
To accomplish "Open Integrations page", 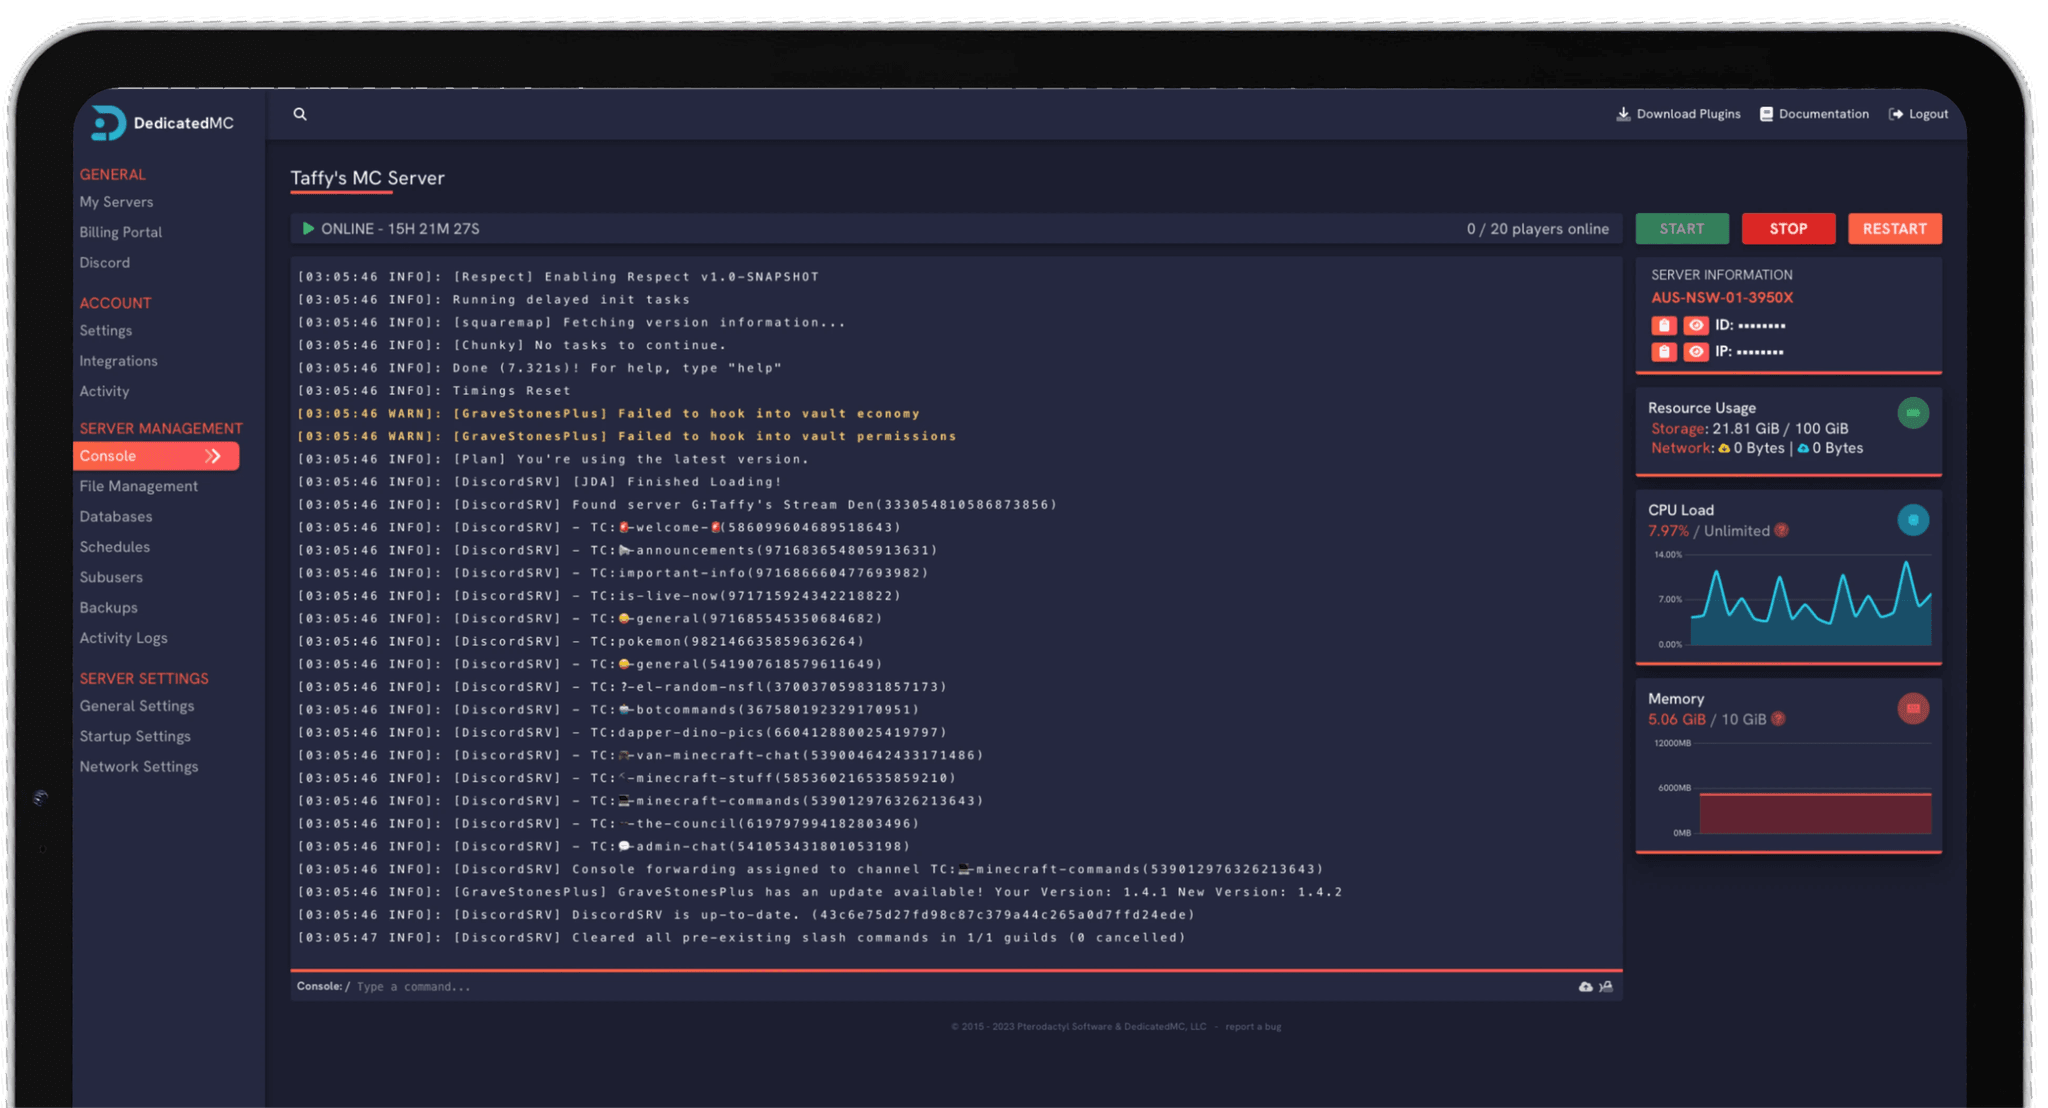I will click(x=119, y=361).
